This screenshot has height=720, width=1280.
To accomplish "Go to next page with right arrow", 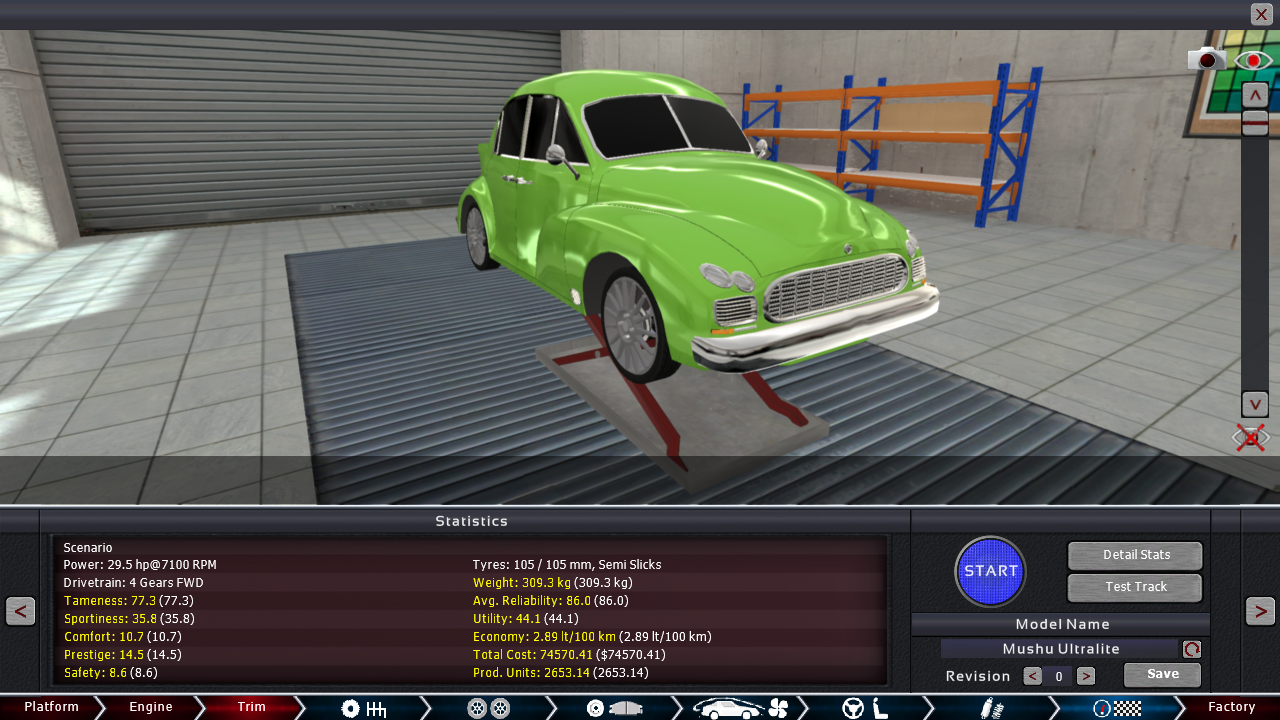I will pos(1260,610).
